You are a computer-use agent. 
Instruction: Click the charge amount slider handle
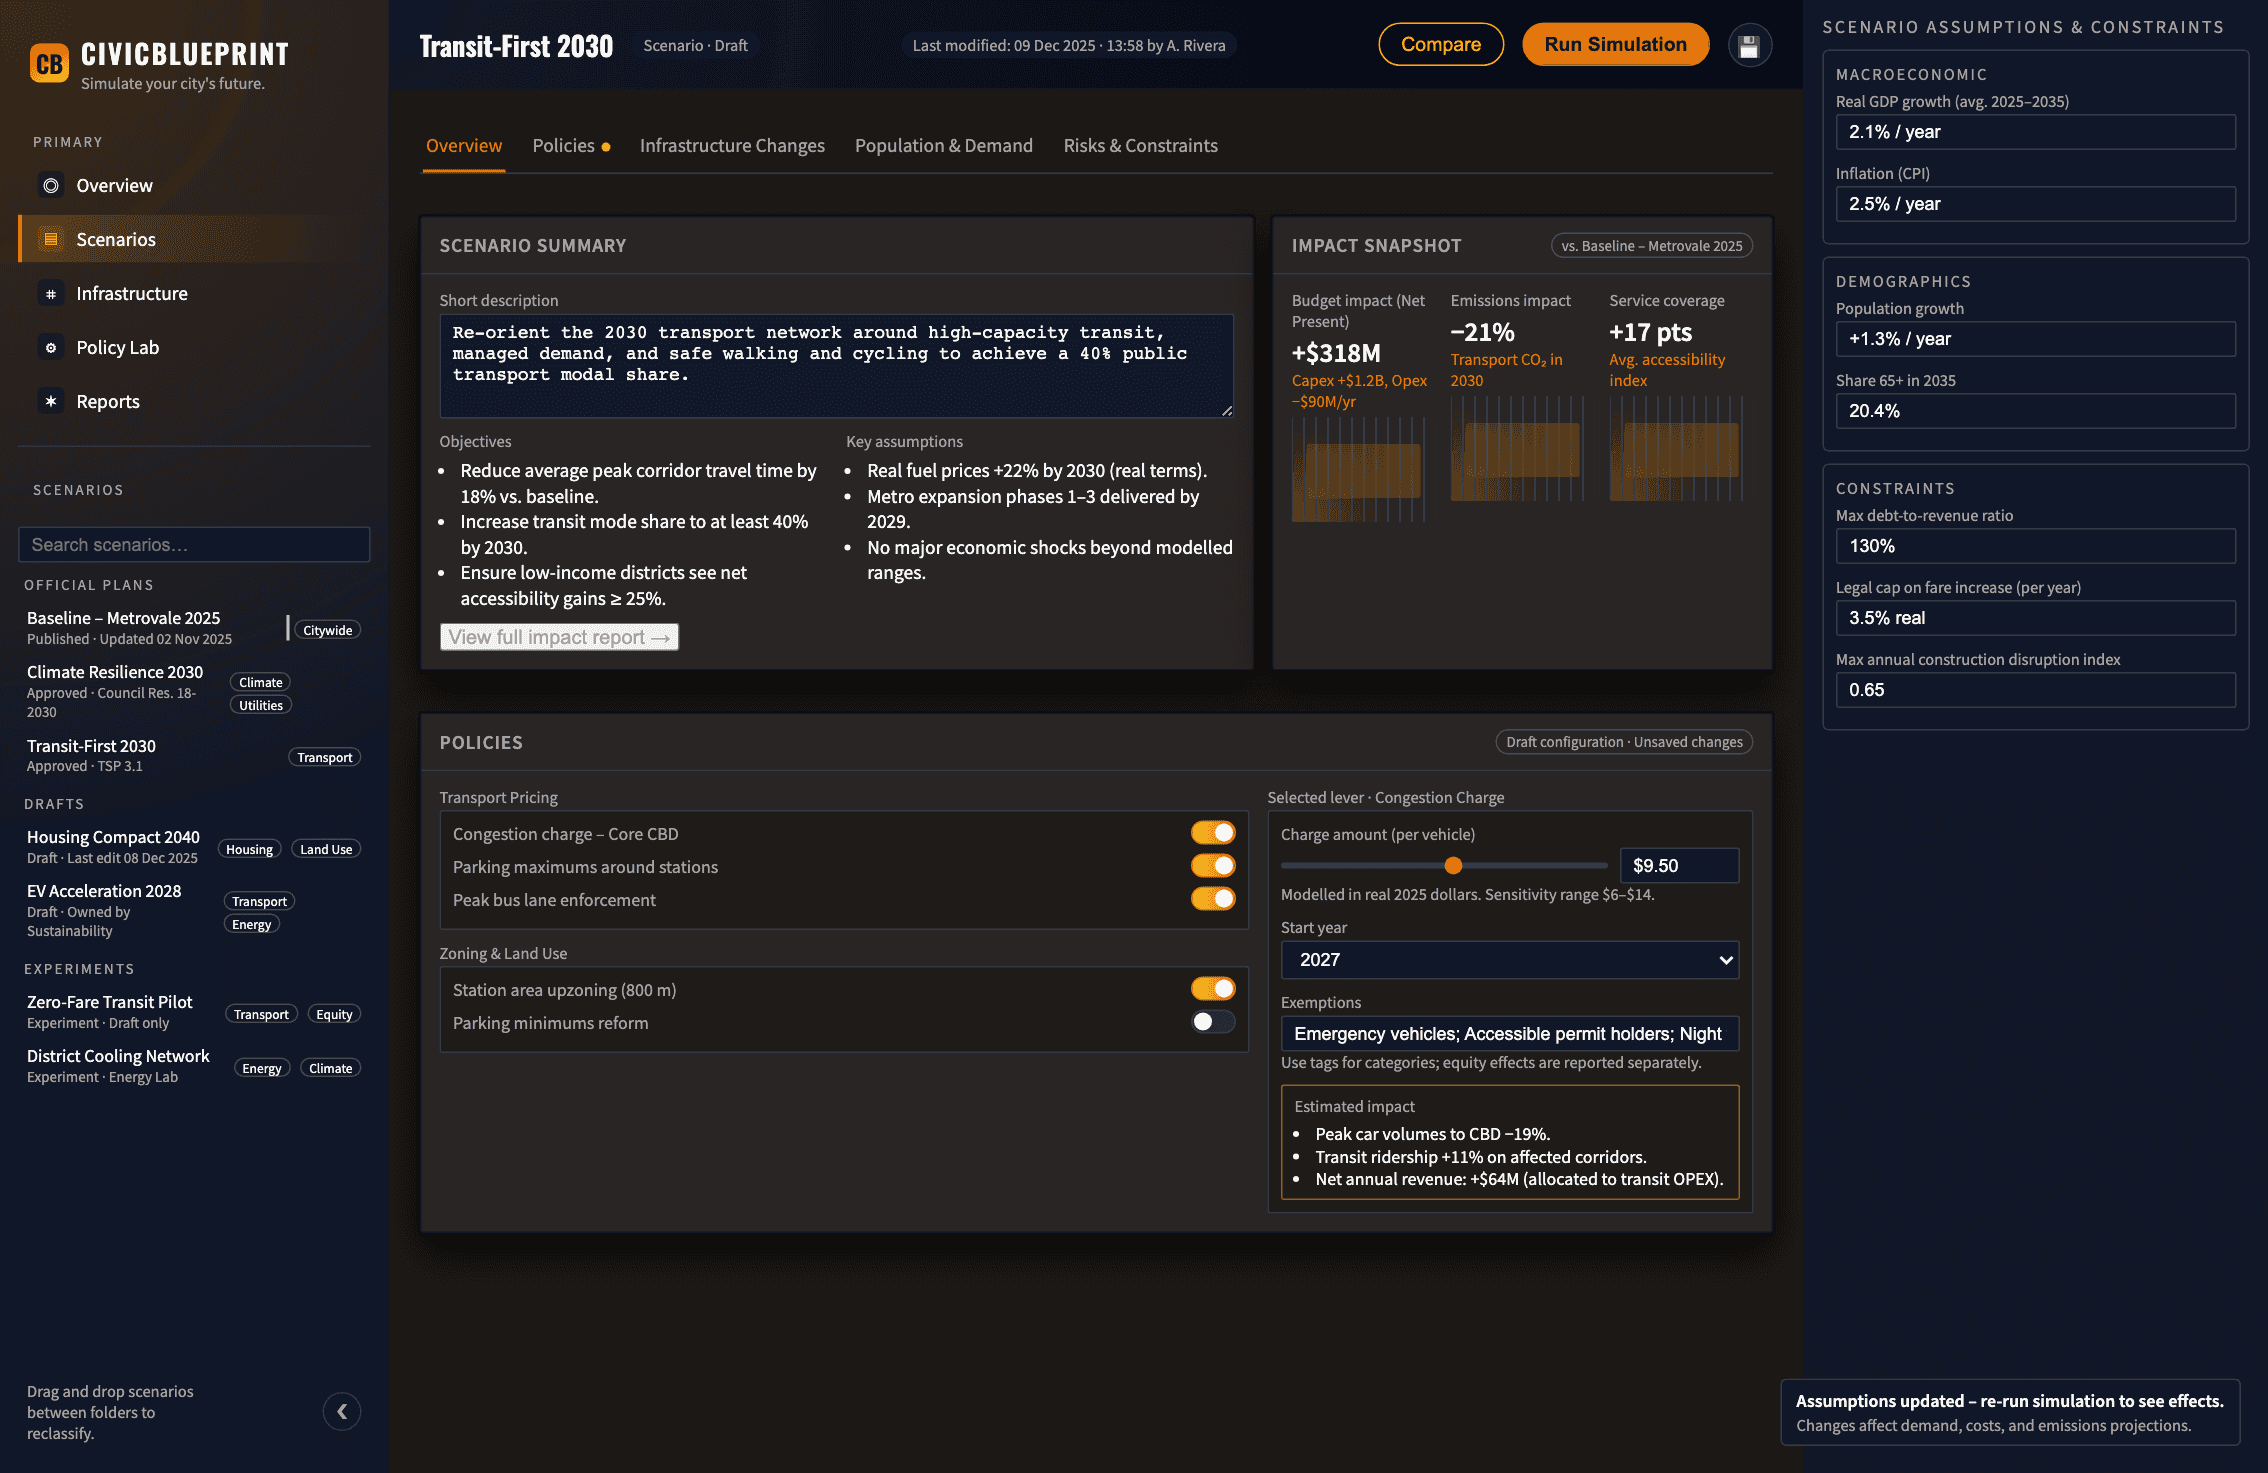point(1453,866)
